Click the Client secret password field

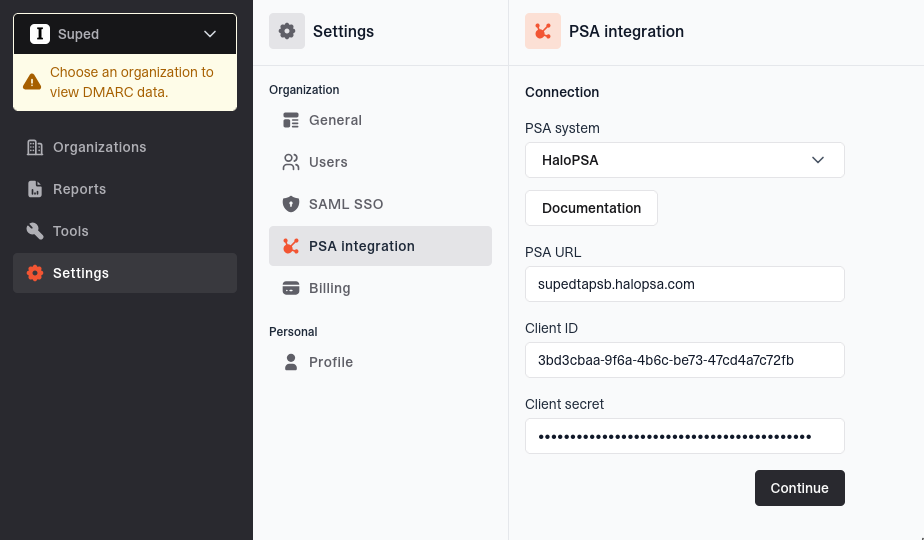pos(685,436)
